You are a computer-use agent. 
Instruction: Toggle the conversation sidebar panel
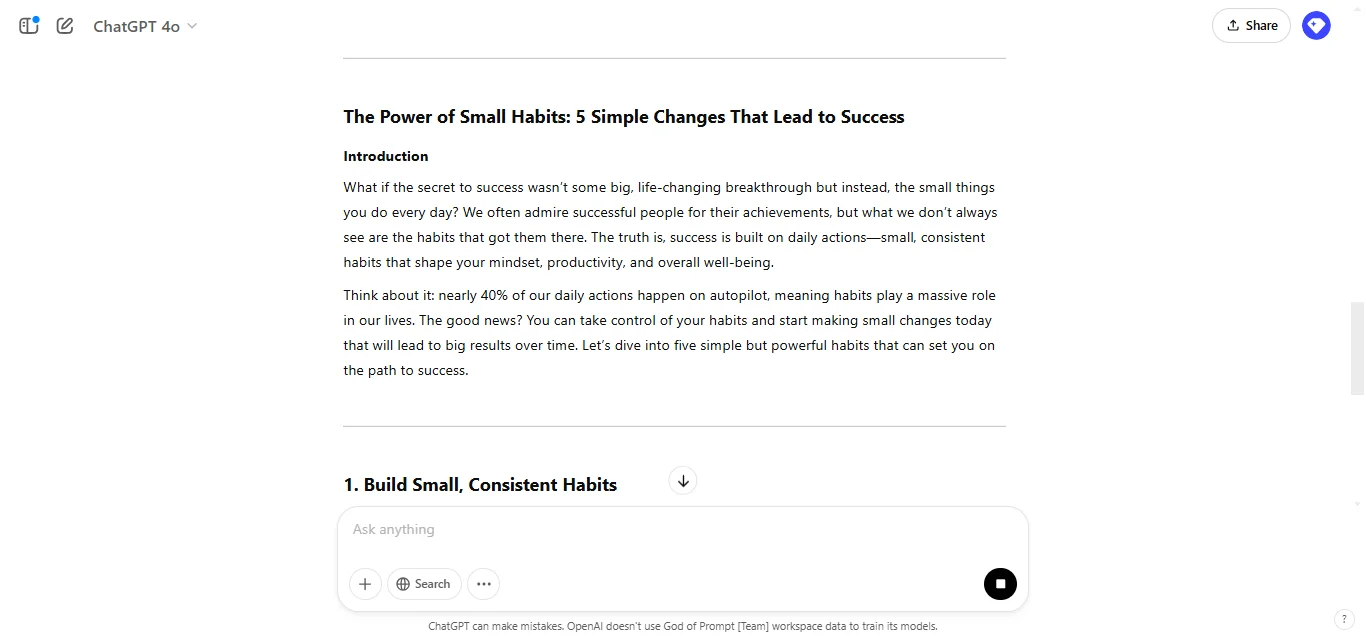pos(28,25)
